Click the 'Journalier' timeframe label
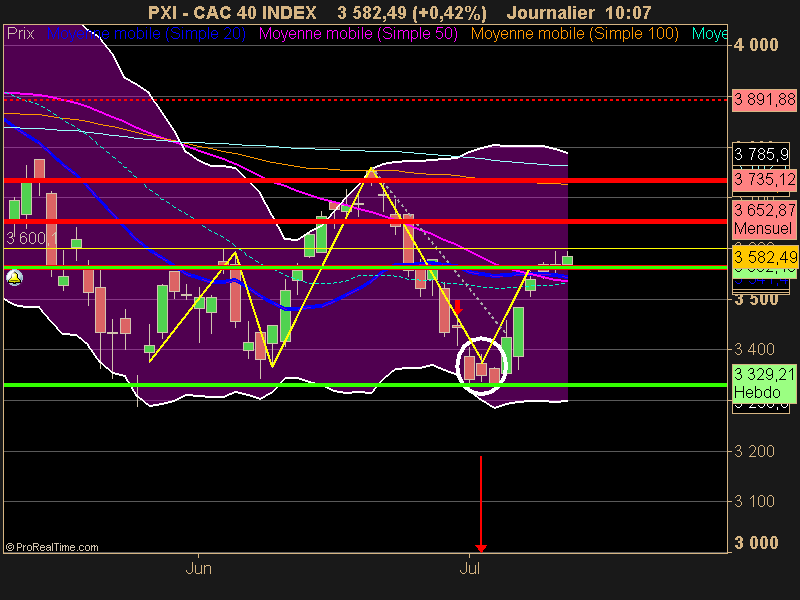 (x=551, y=13)
